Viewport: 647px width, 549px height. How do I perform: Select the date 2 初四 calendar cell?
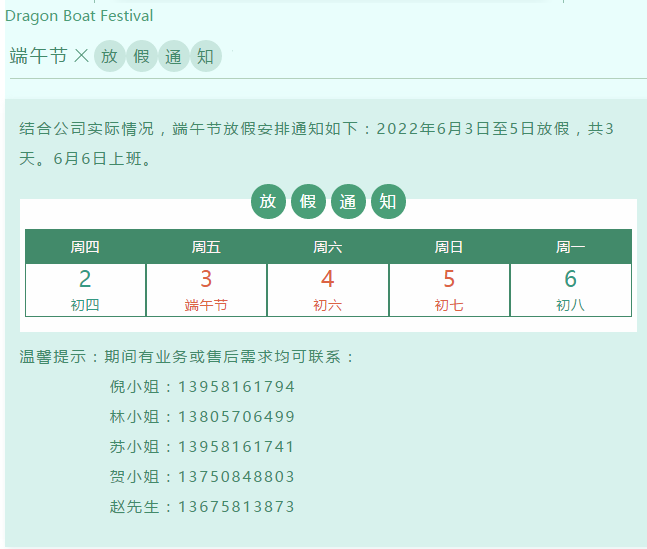pos(85,290)
